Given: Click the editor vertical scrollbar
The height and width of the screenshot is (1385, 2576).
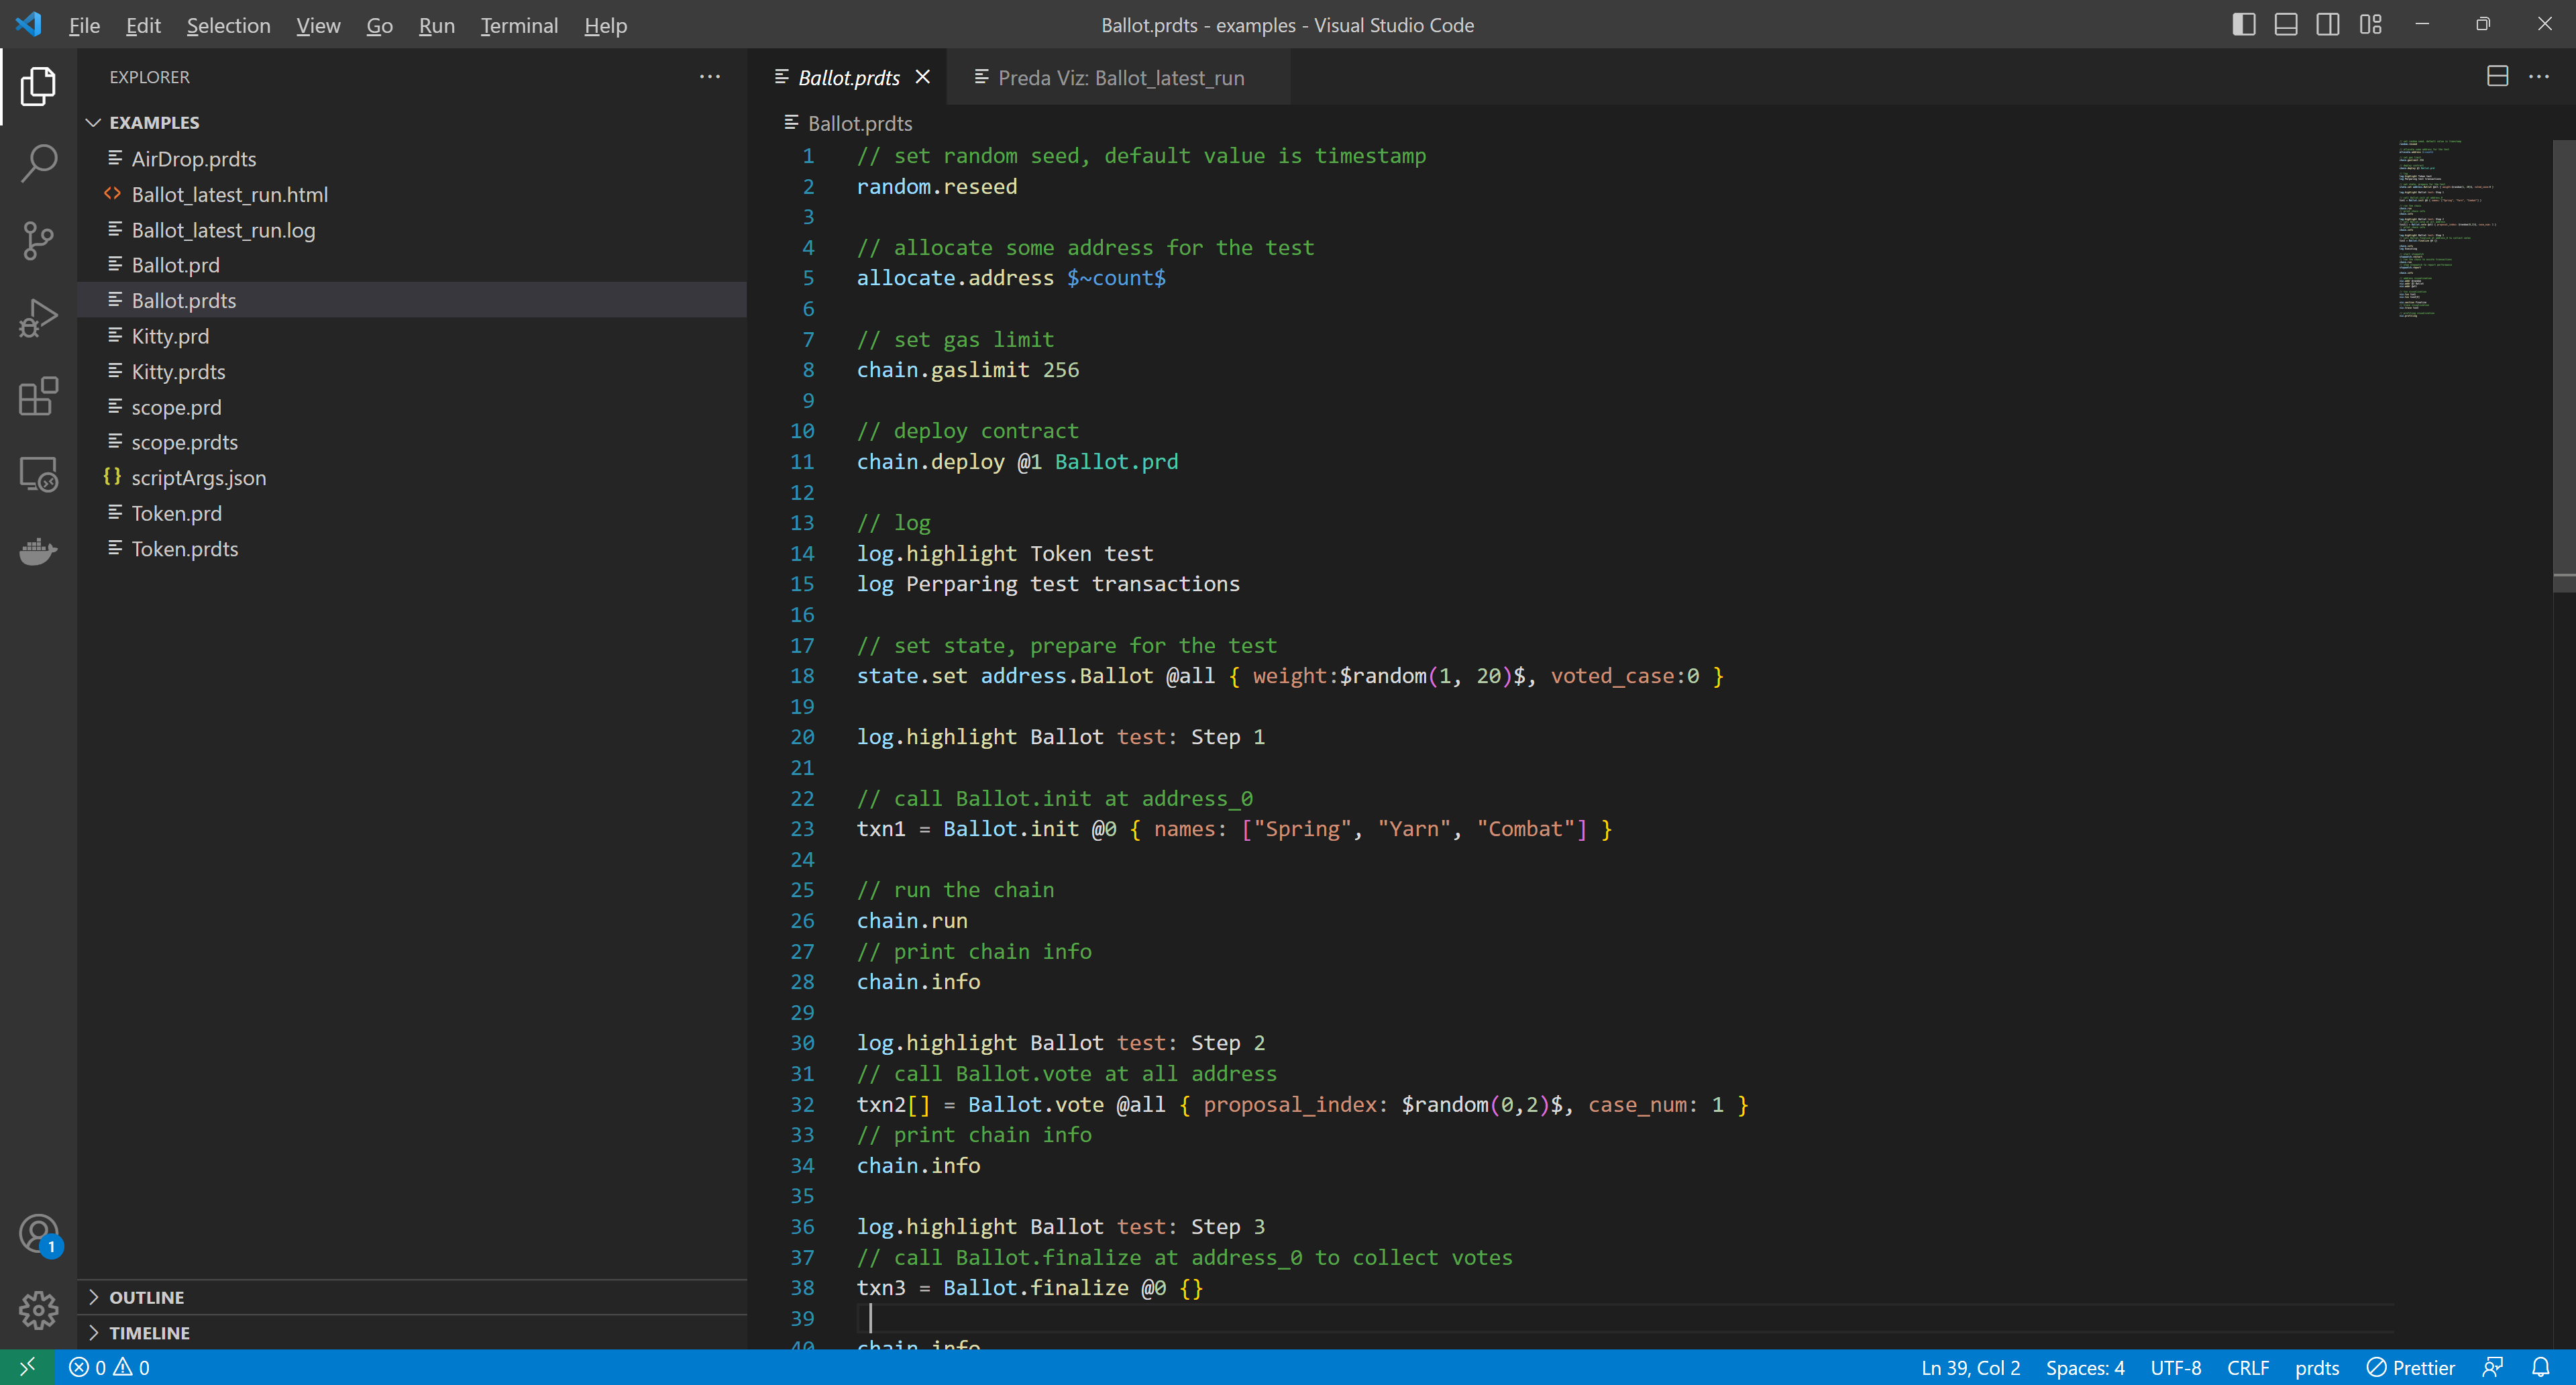Looking at the screenshot, I should click(x=2564, y=365).
